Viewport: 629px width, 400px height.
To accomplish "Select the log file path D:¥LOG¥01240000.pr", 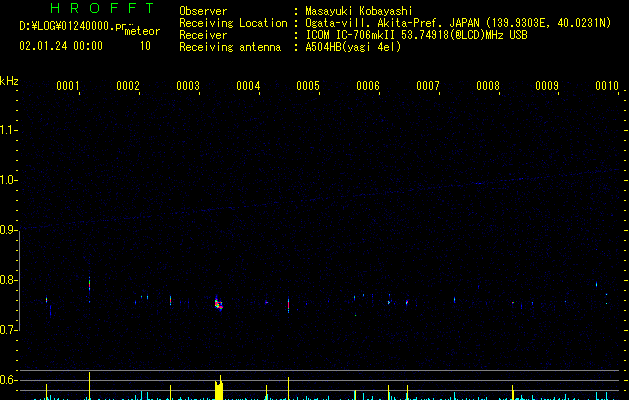I will 73,26.
